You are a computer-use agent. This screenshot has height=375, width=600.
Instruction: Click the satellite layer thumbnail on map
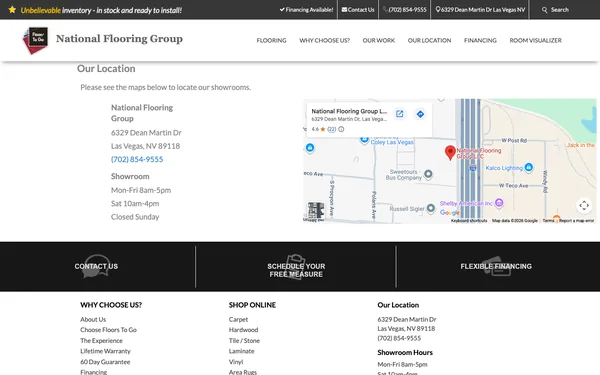[316, 210]
